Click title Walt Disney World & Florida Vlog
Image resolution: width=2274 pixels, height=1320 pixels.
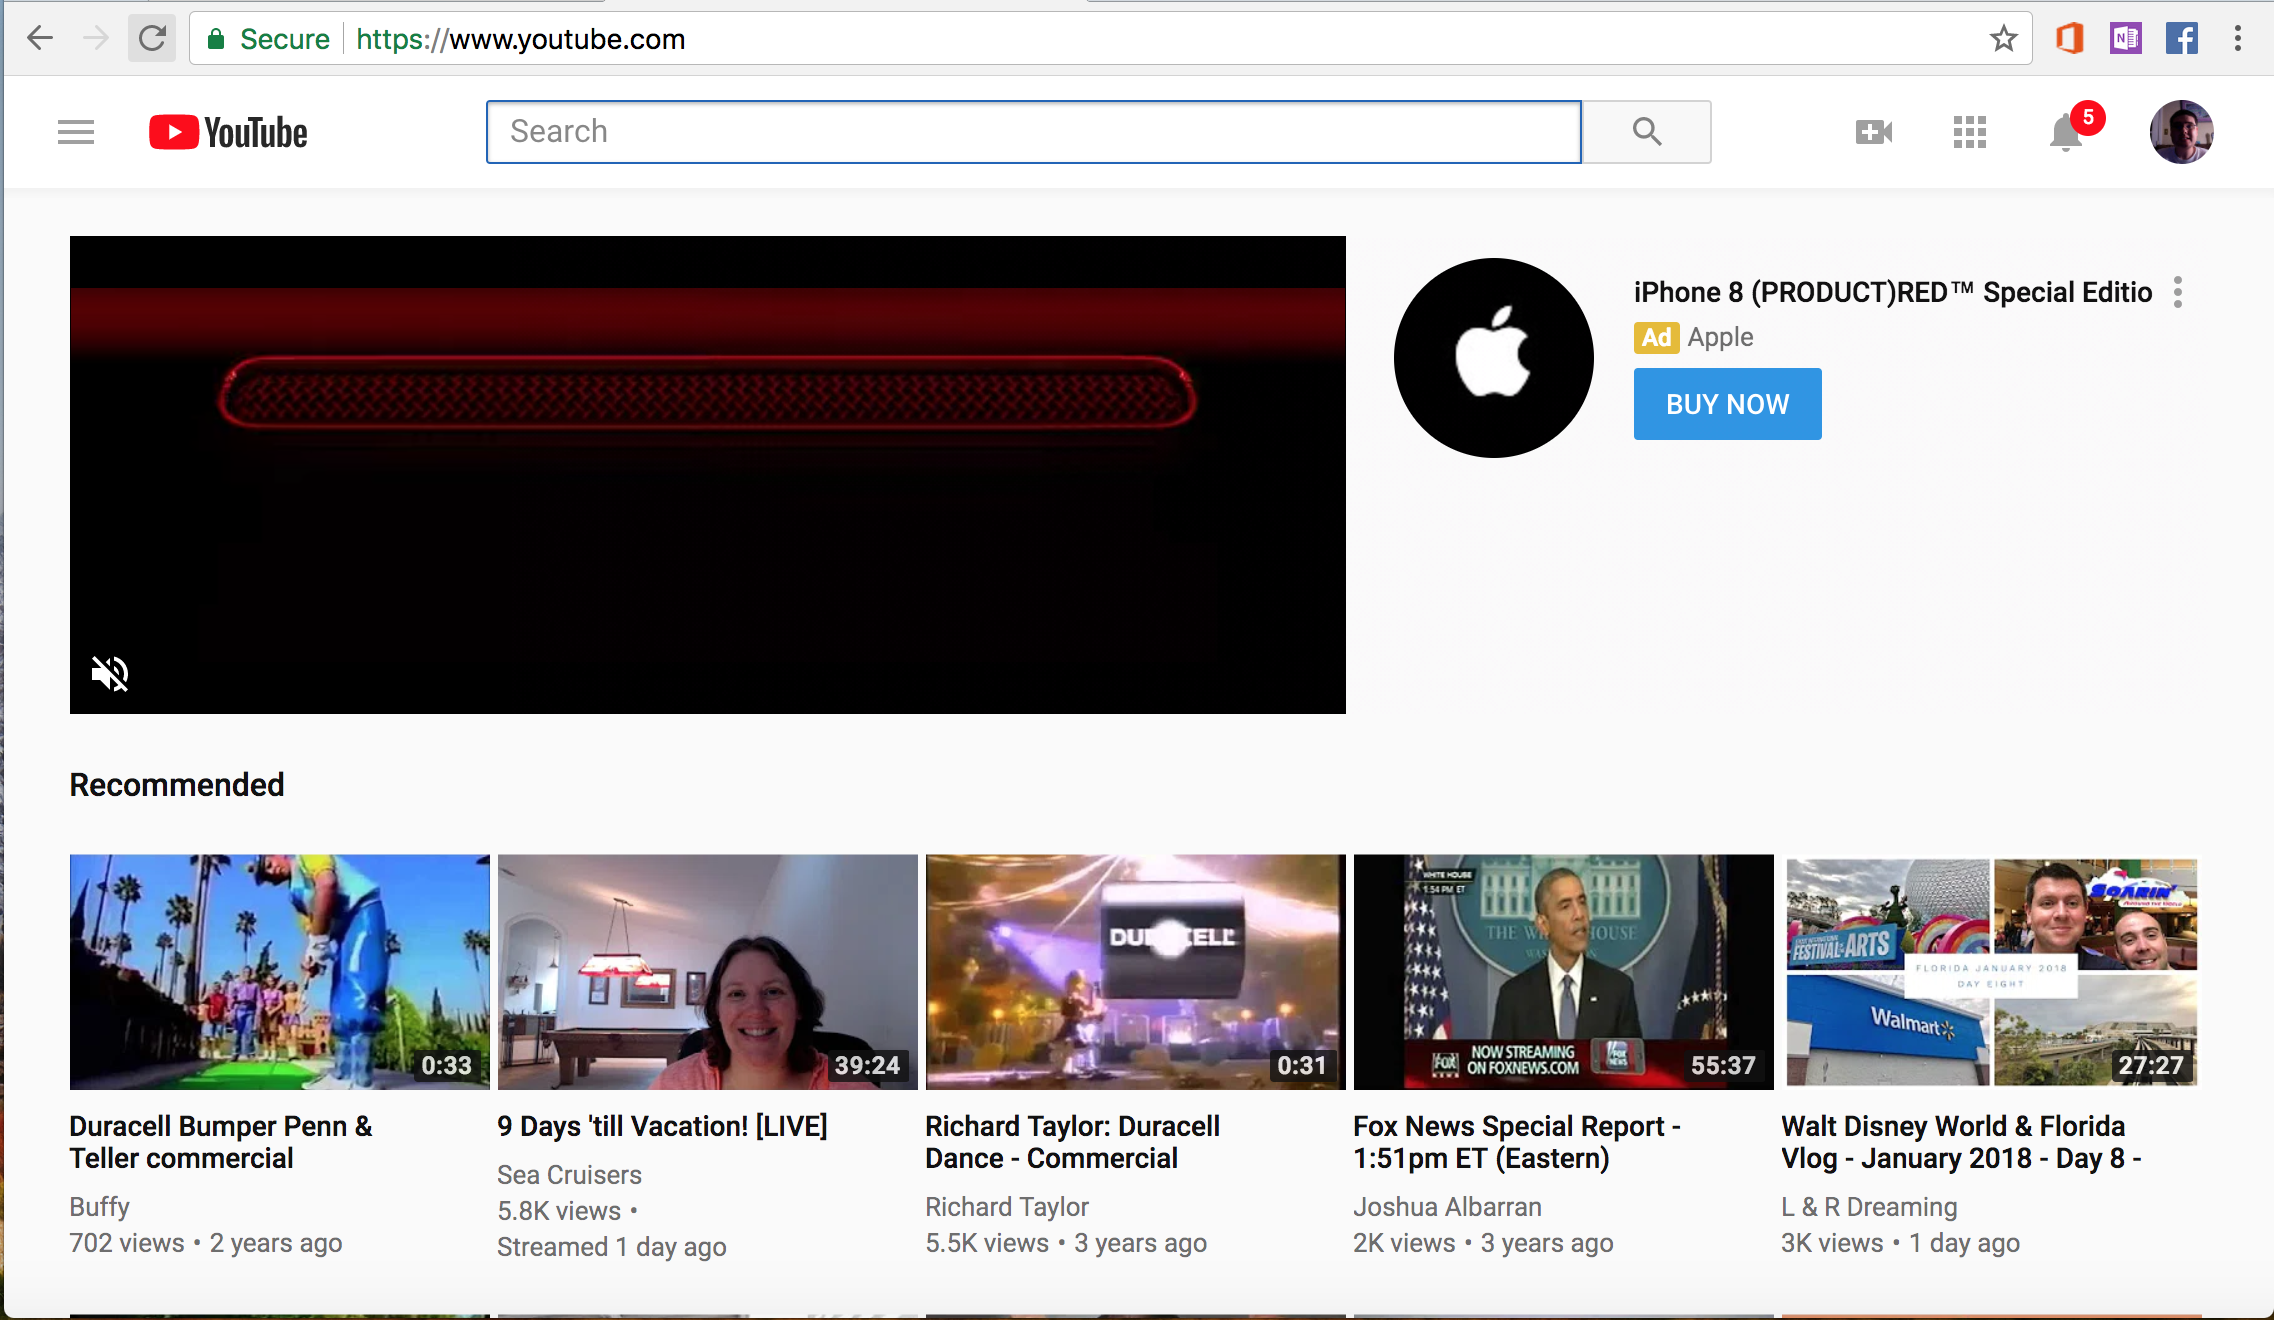tap(1961, 1142)
